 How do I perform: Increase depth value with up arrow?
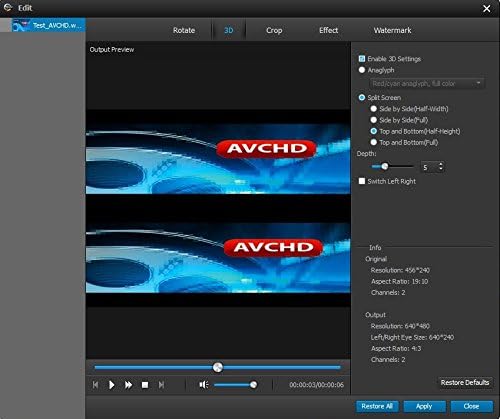coord(441,164)
